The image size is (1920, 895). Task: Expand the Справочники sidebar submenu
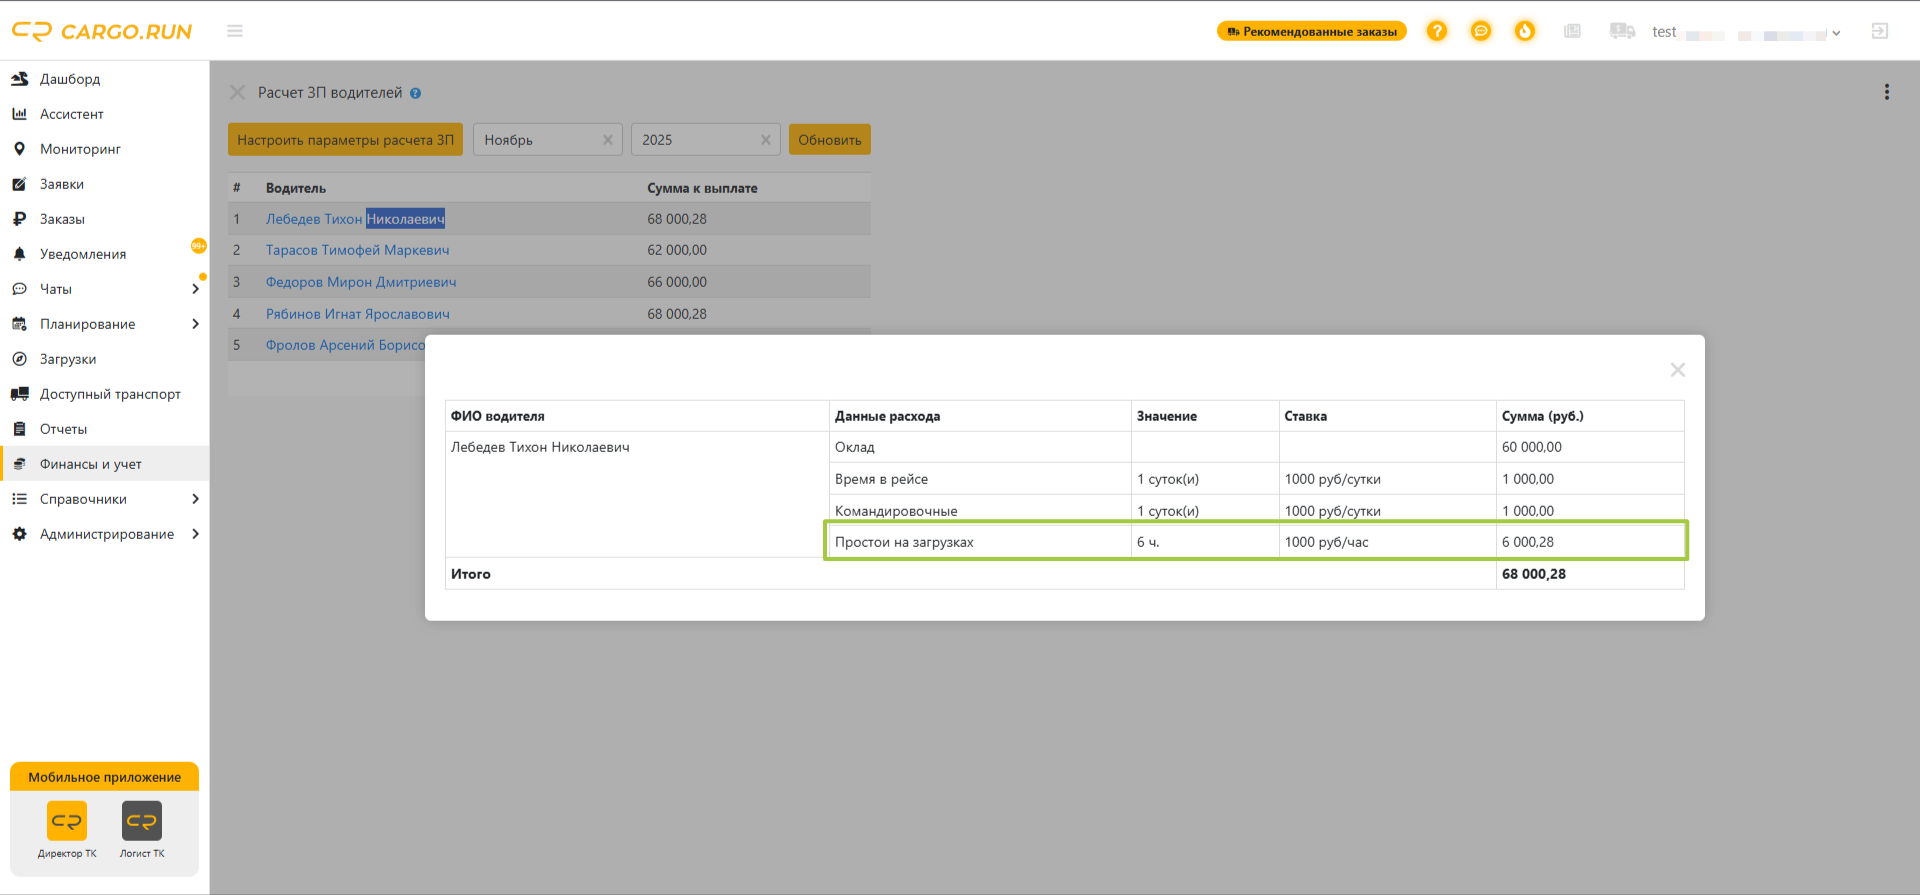coord(195,499)
